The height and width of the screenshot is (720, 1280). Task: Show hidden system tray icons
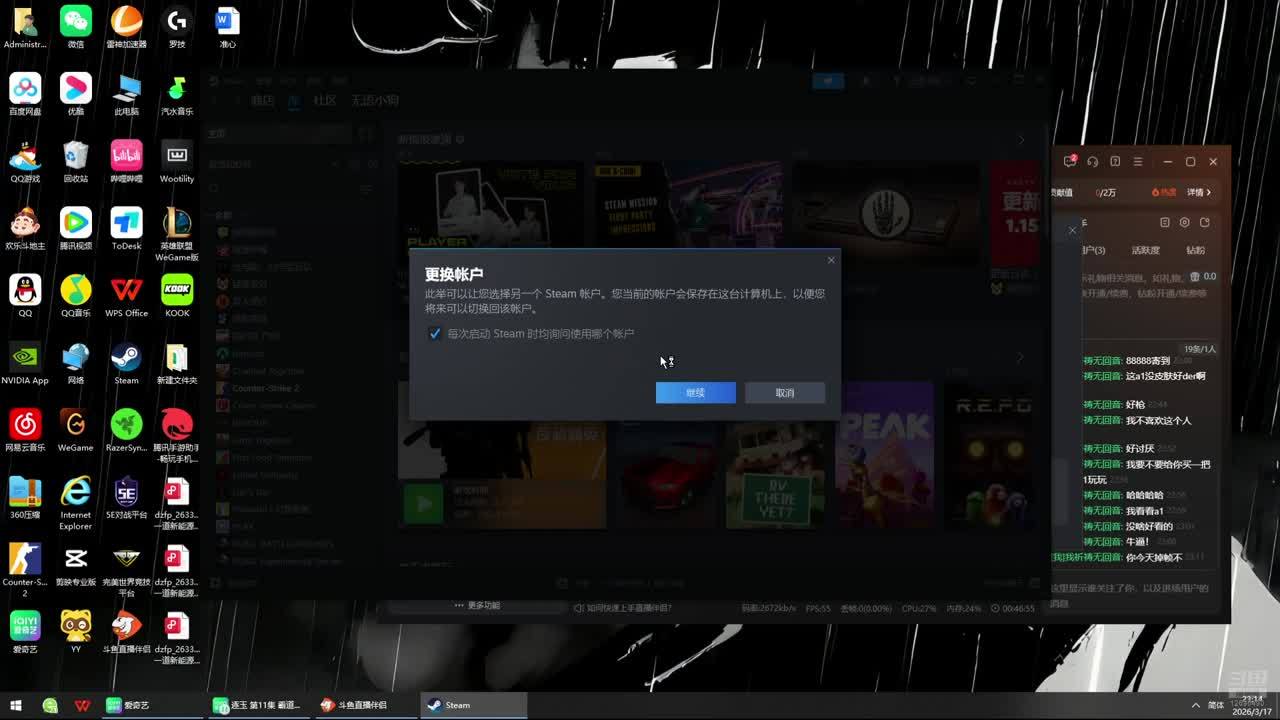pyautogui.click(x=1195, y=705)
